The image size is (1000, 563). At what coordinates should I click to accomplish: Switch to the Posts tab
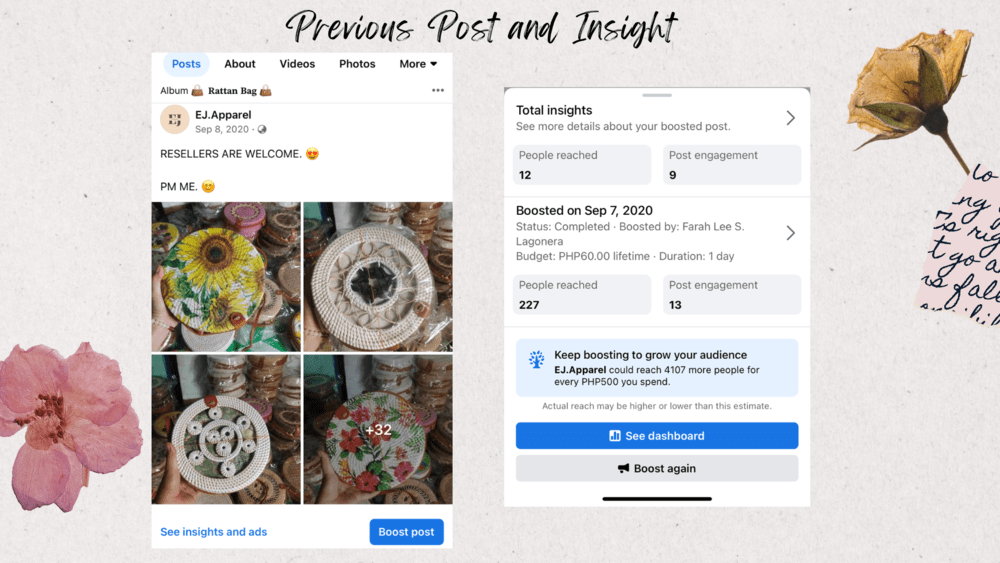[x=186, y=64]
